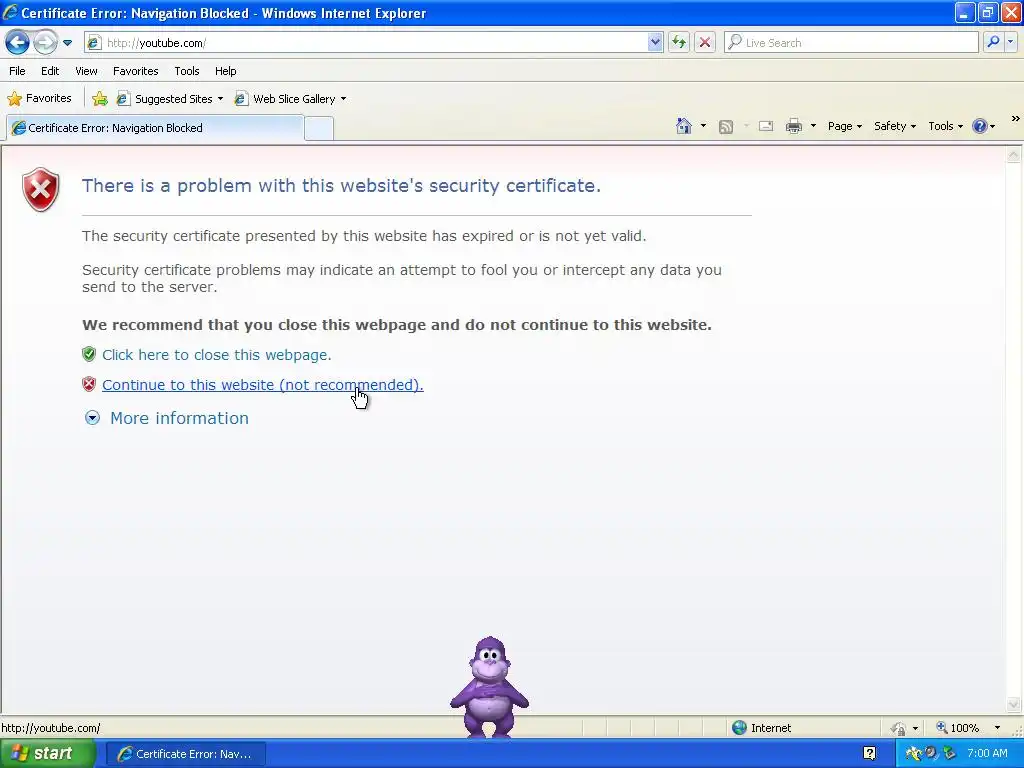The image size is (1024, 768).
Task: Expand Home button dropdown arrow
Action: (x=703, y=126)
